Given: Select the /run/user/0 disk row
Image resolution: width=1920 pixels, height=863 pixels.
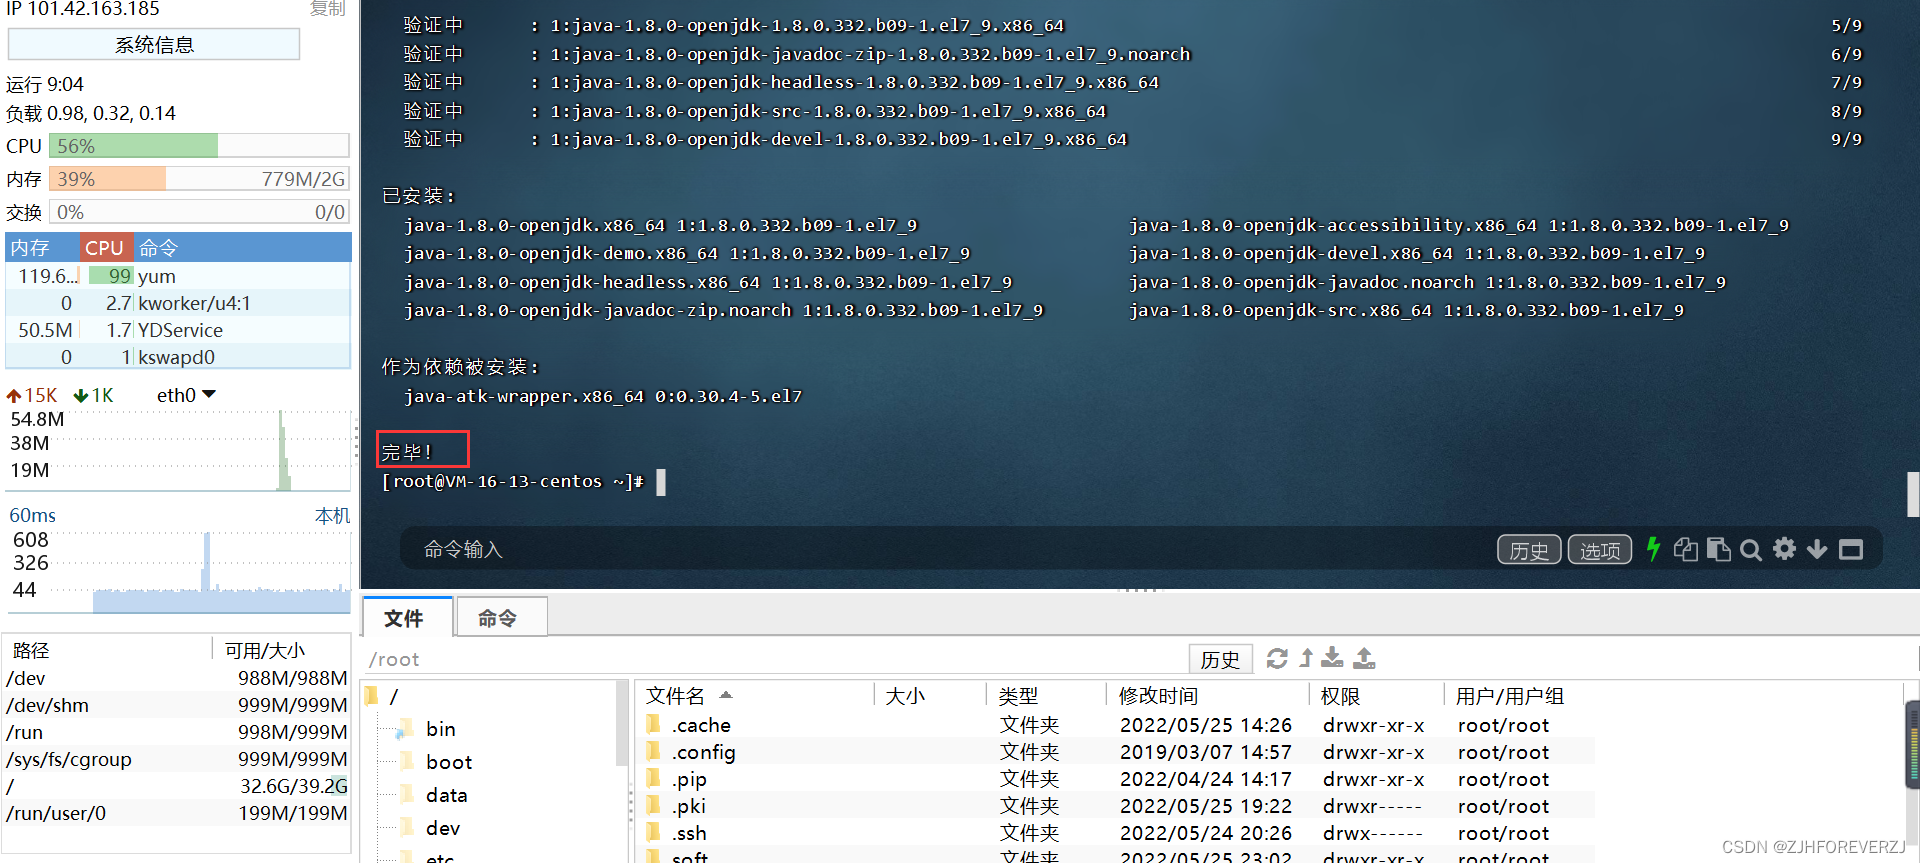Looking at the screenshot, I should tap(177, 813).
